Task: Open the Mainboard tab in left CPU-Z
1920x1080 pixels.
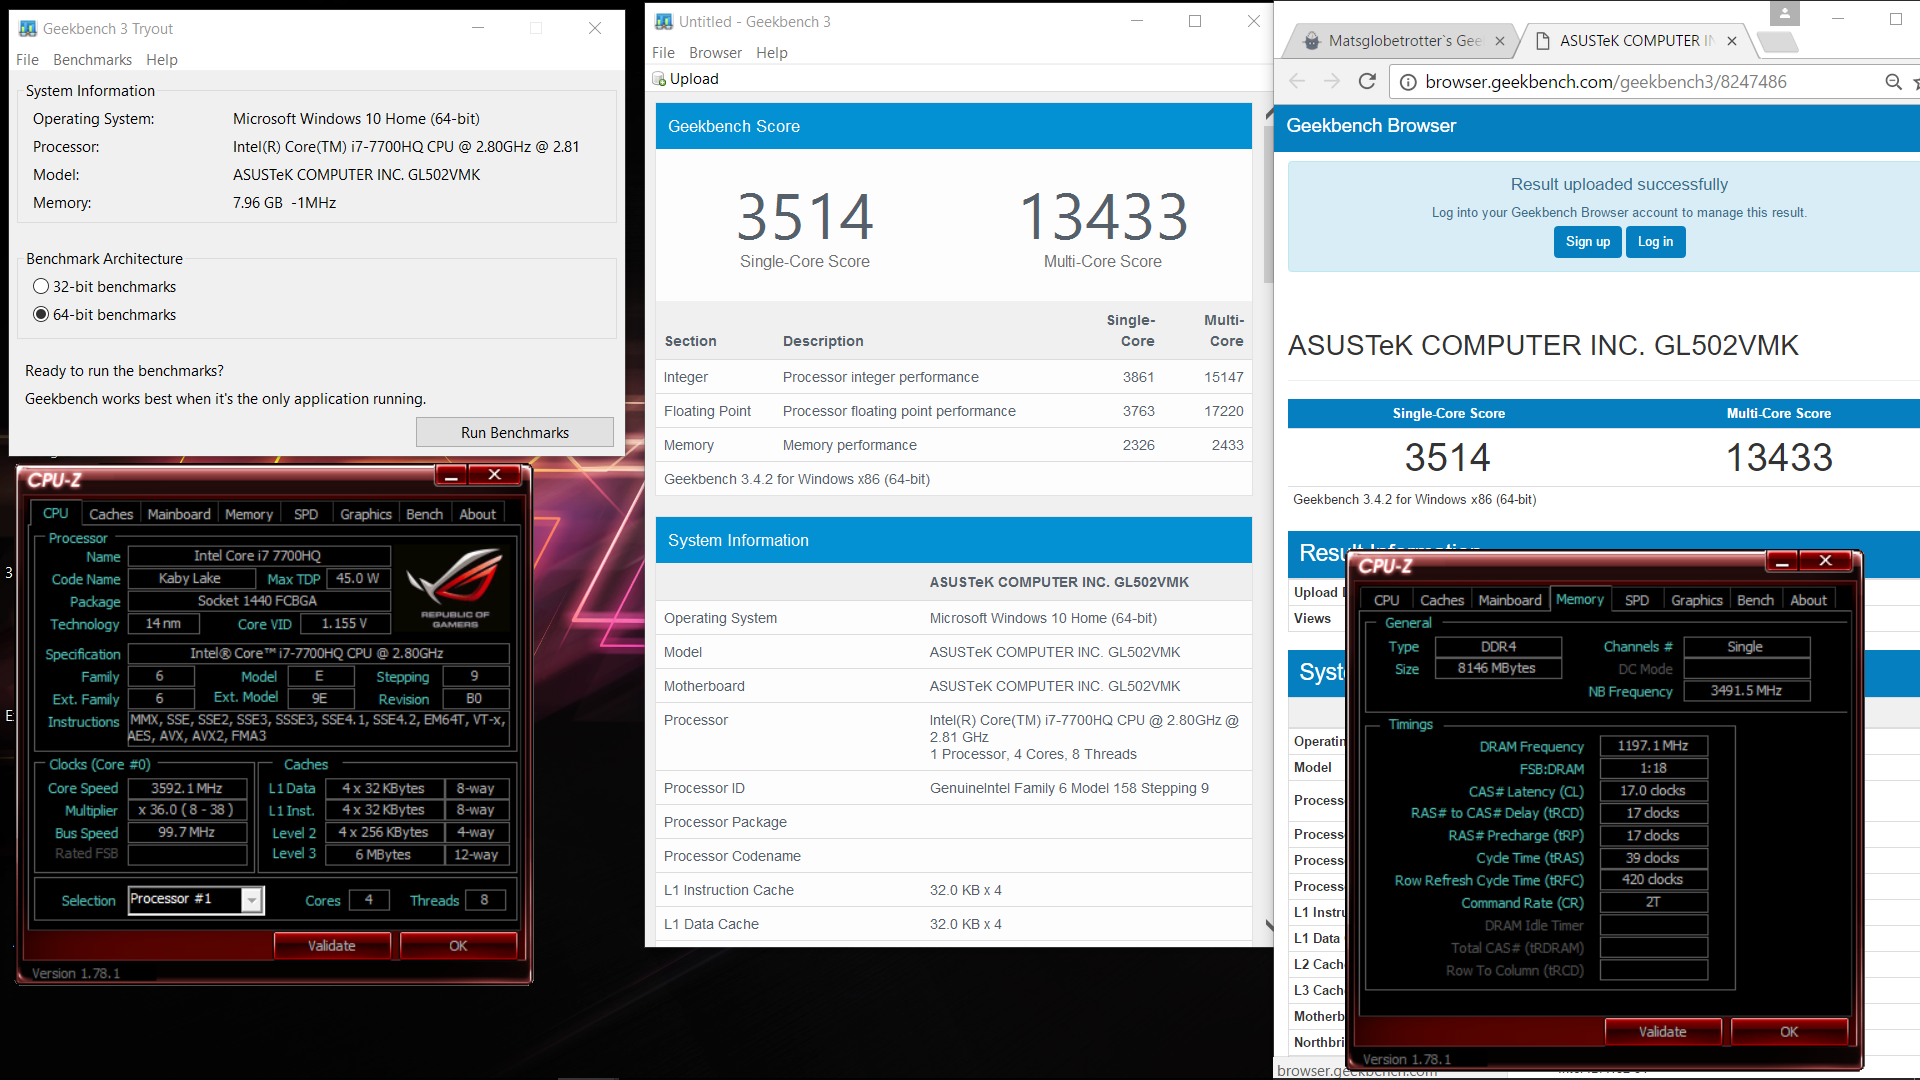Action: click(179, 514)
